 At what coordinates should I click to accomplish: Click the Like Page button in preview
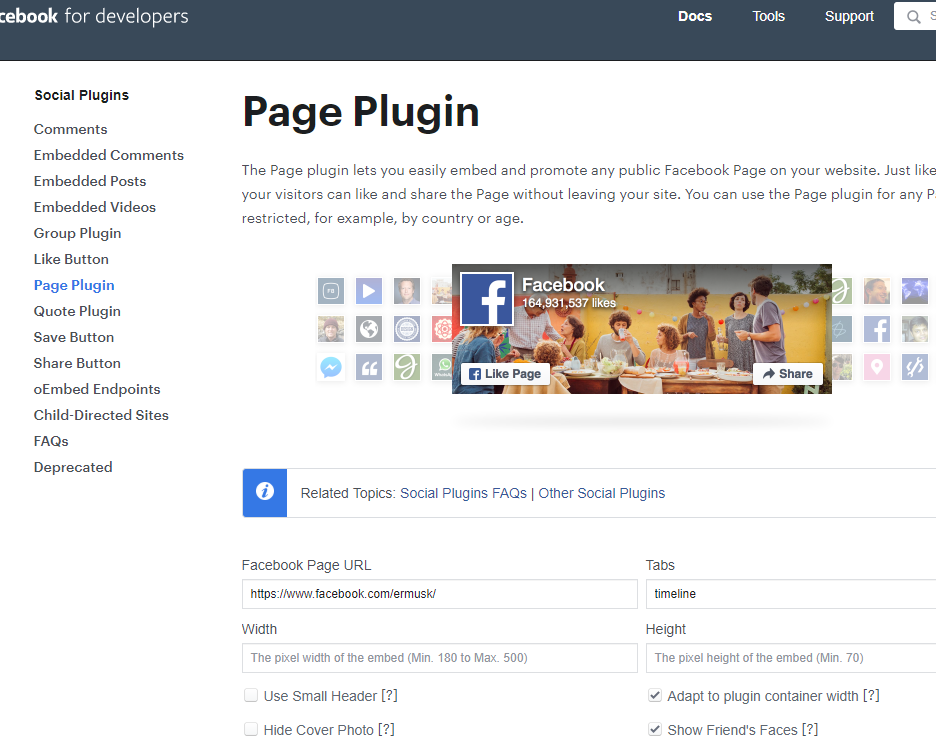(505, 373)
